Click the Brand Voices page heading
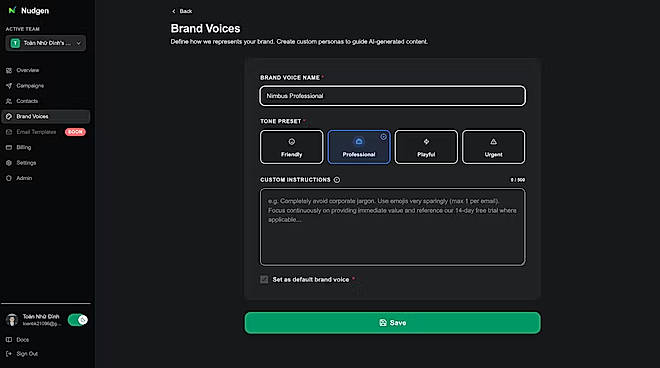The height and width of the screenshot is (368, 660). click(x=205, y=28)
